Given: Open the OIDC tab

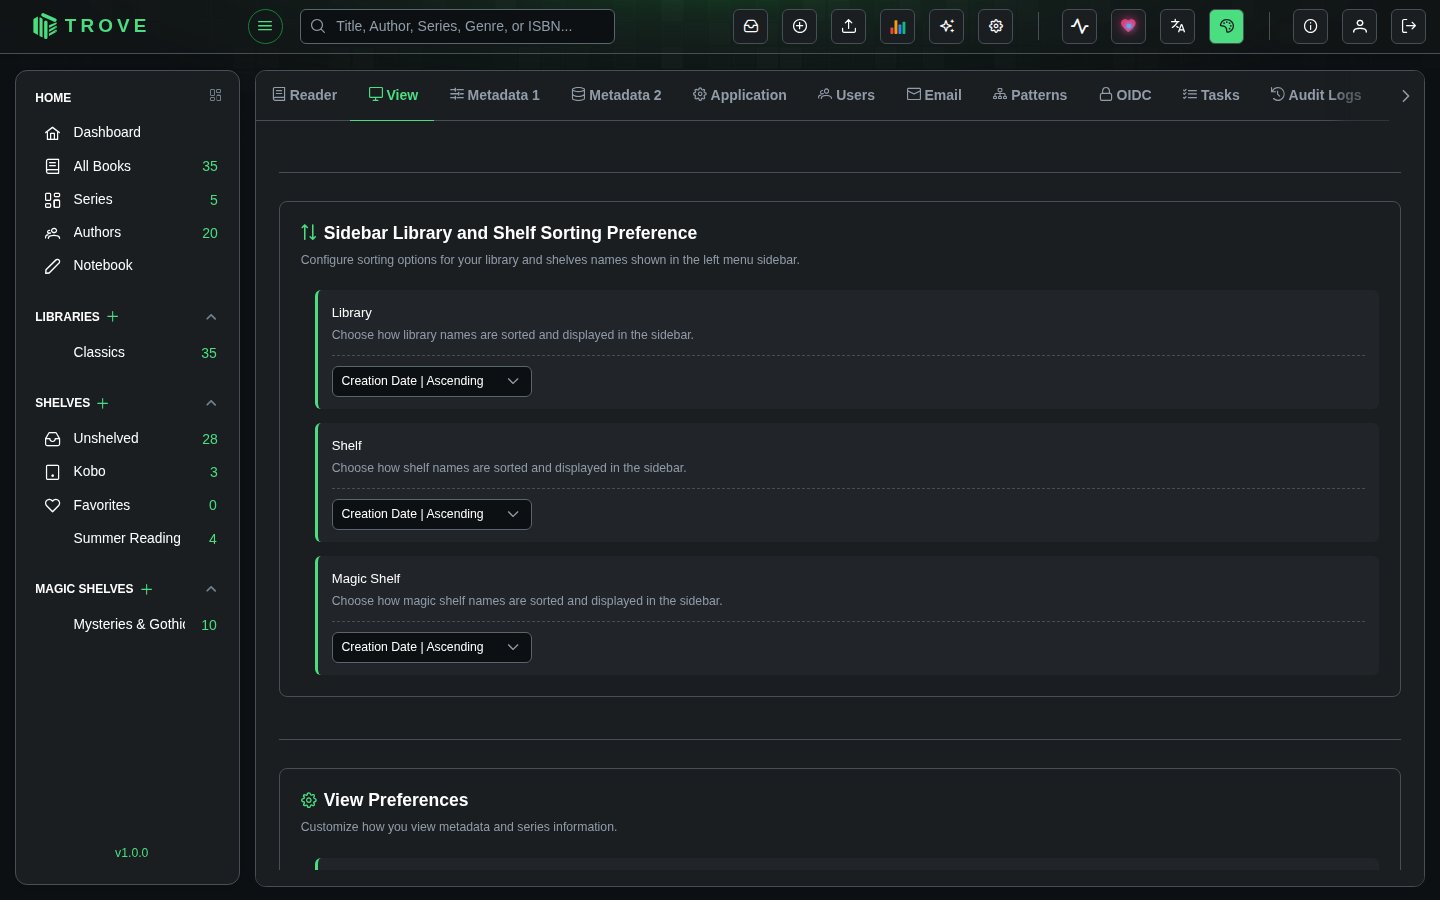Looking at the screenshot, I should point(1125,95).
